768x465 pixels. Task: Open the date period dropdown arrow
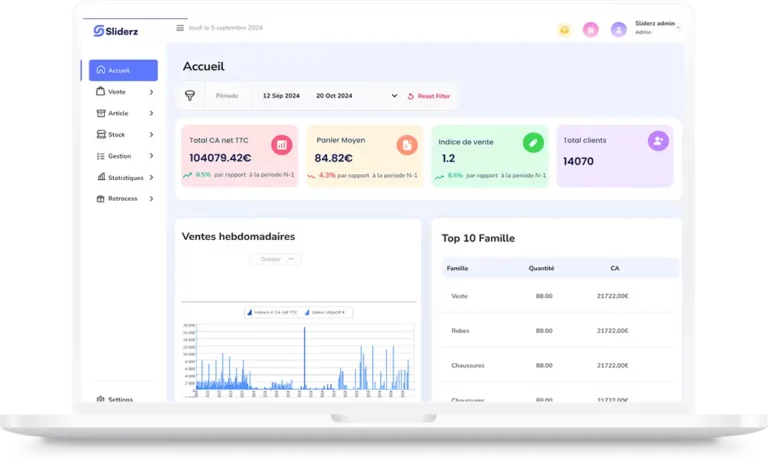[394, 96]
